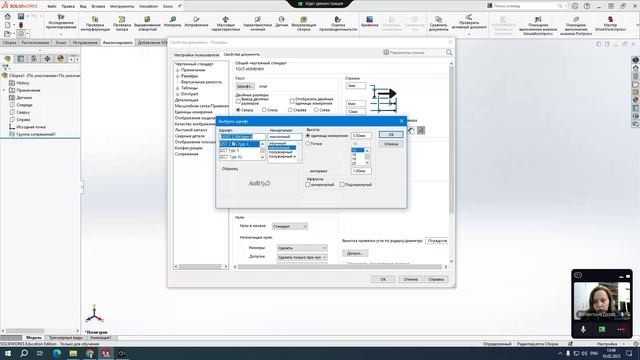
Task: Click 'Справка' in document properties dialog
Action: [436, 279]
